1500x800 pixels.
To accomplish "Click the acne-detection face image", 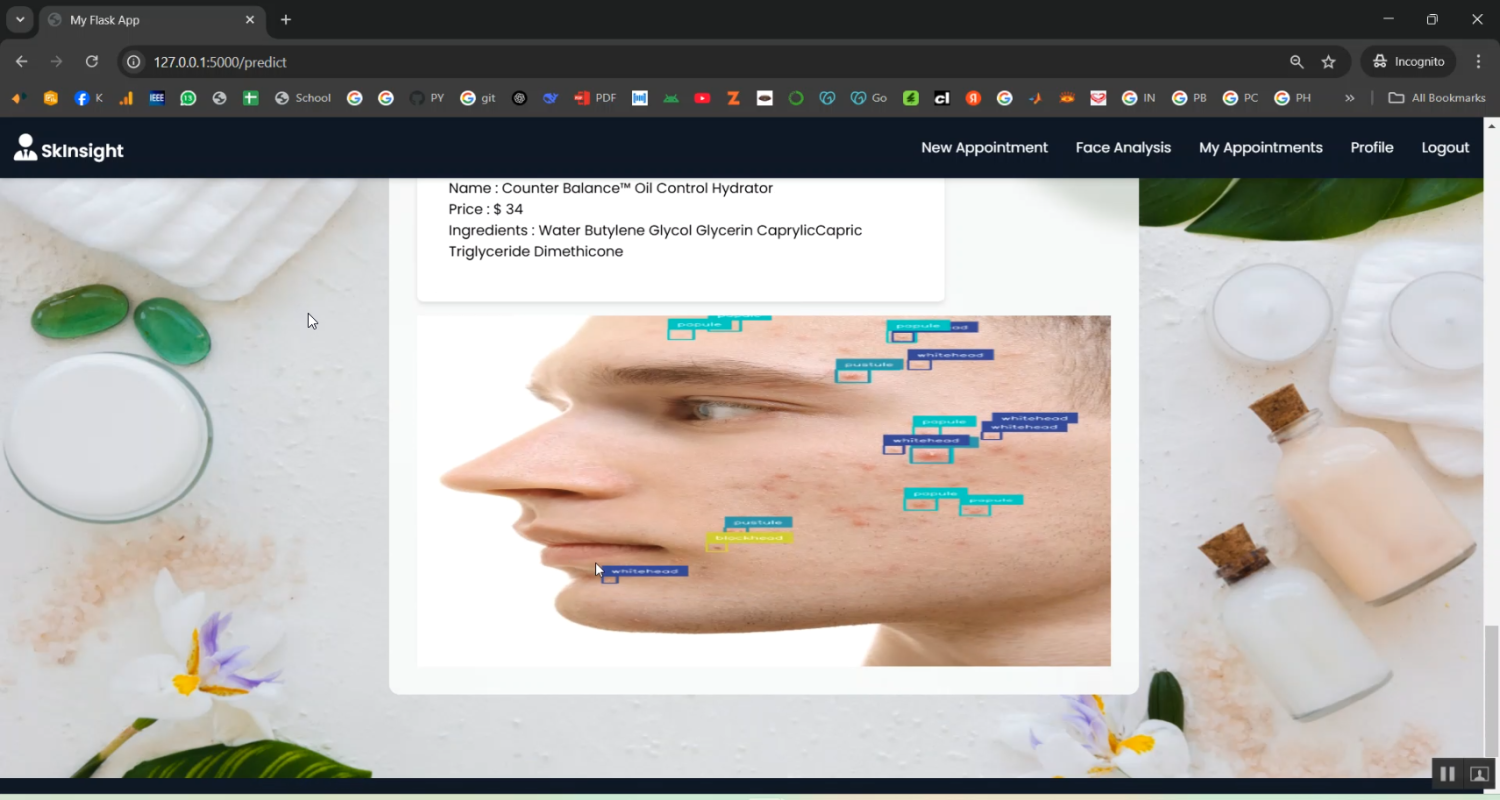I will click(x=764, y=491).
